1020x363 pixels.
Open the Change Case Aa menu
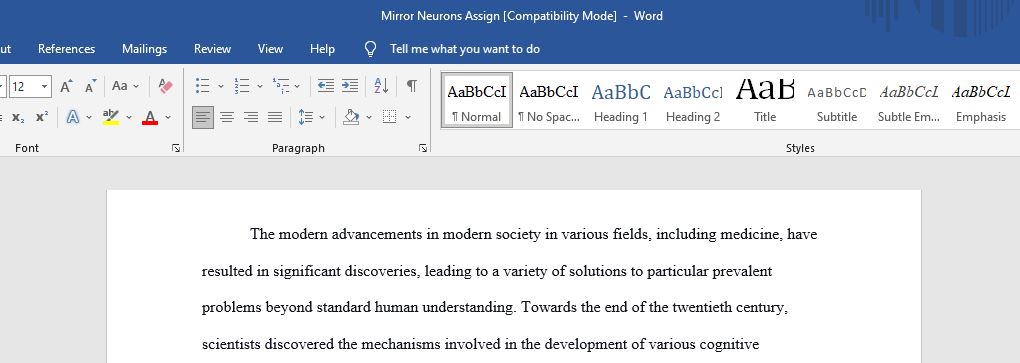[x=125, y=86]
